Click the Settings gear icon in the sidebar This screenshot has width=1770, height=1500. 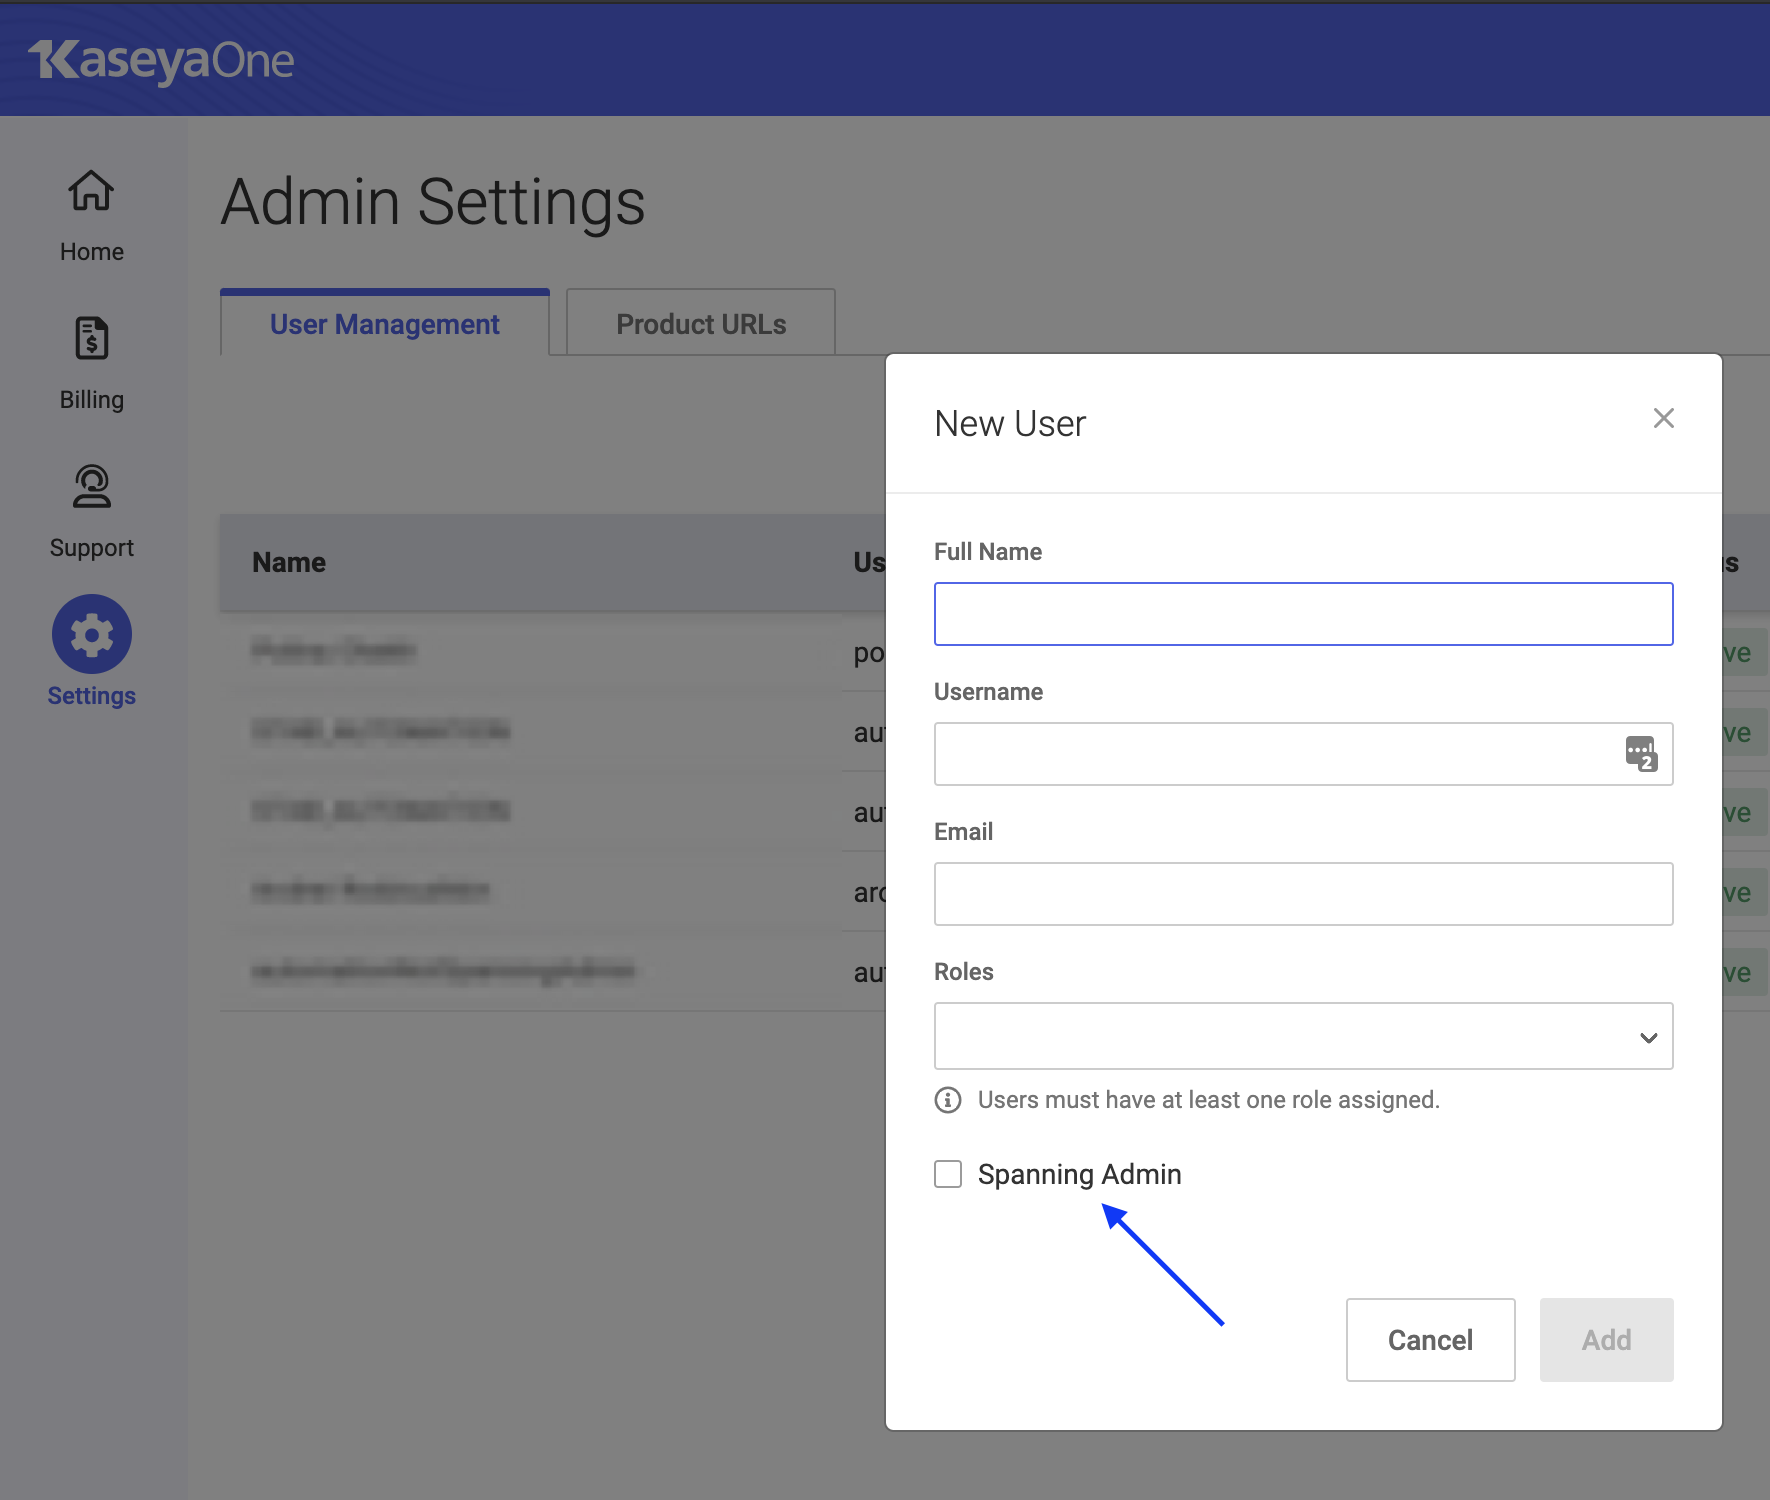[91, 633]
